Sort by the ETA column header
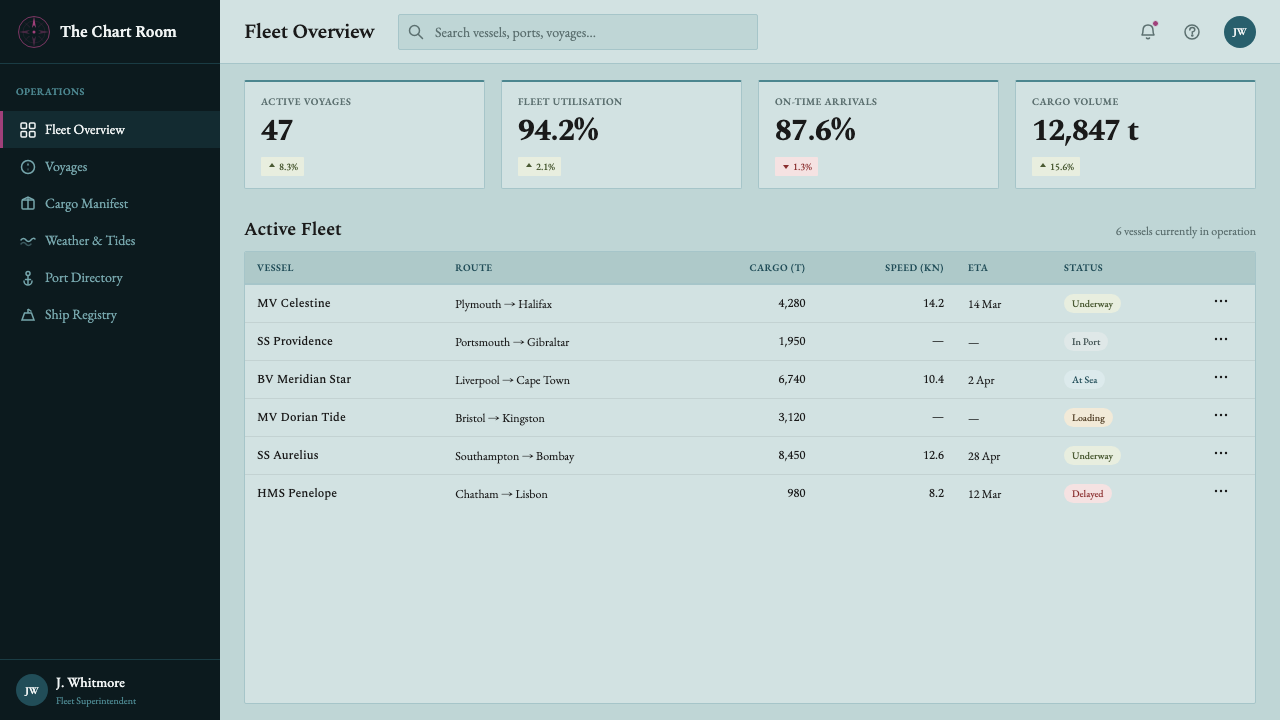Screen dimensions: 1280x720 tap(978, 268)
